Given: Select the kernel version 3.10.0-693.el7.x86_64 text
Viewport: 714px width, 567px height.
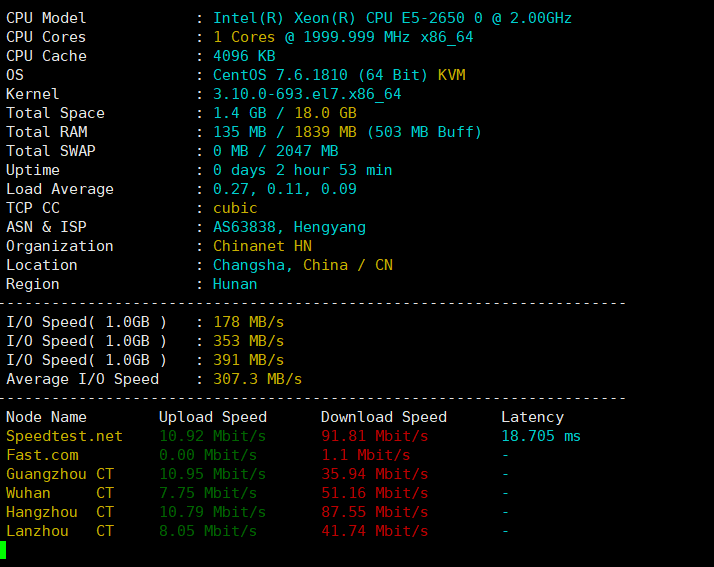Looking at the screenshot, I should [x=307, y=94].
